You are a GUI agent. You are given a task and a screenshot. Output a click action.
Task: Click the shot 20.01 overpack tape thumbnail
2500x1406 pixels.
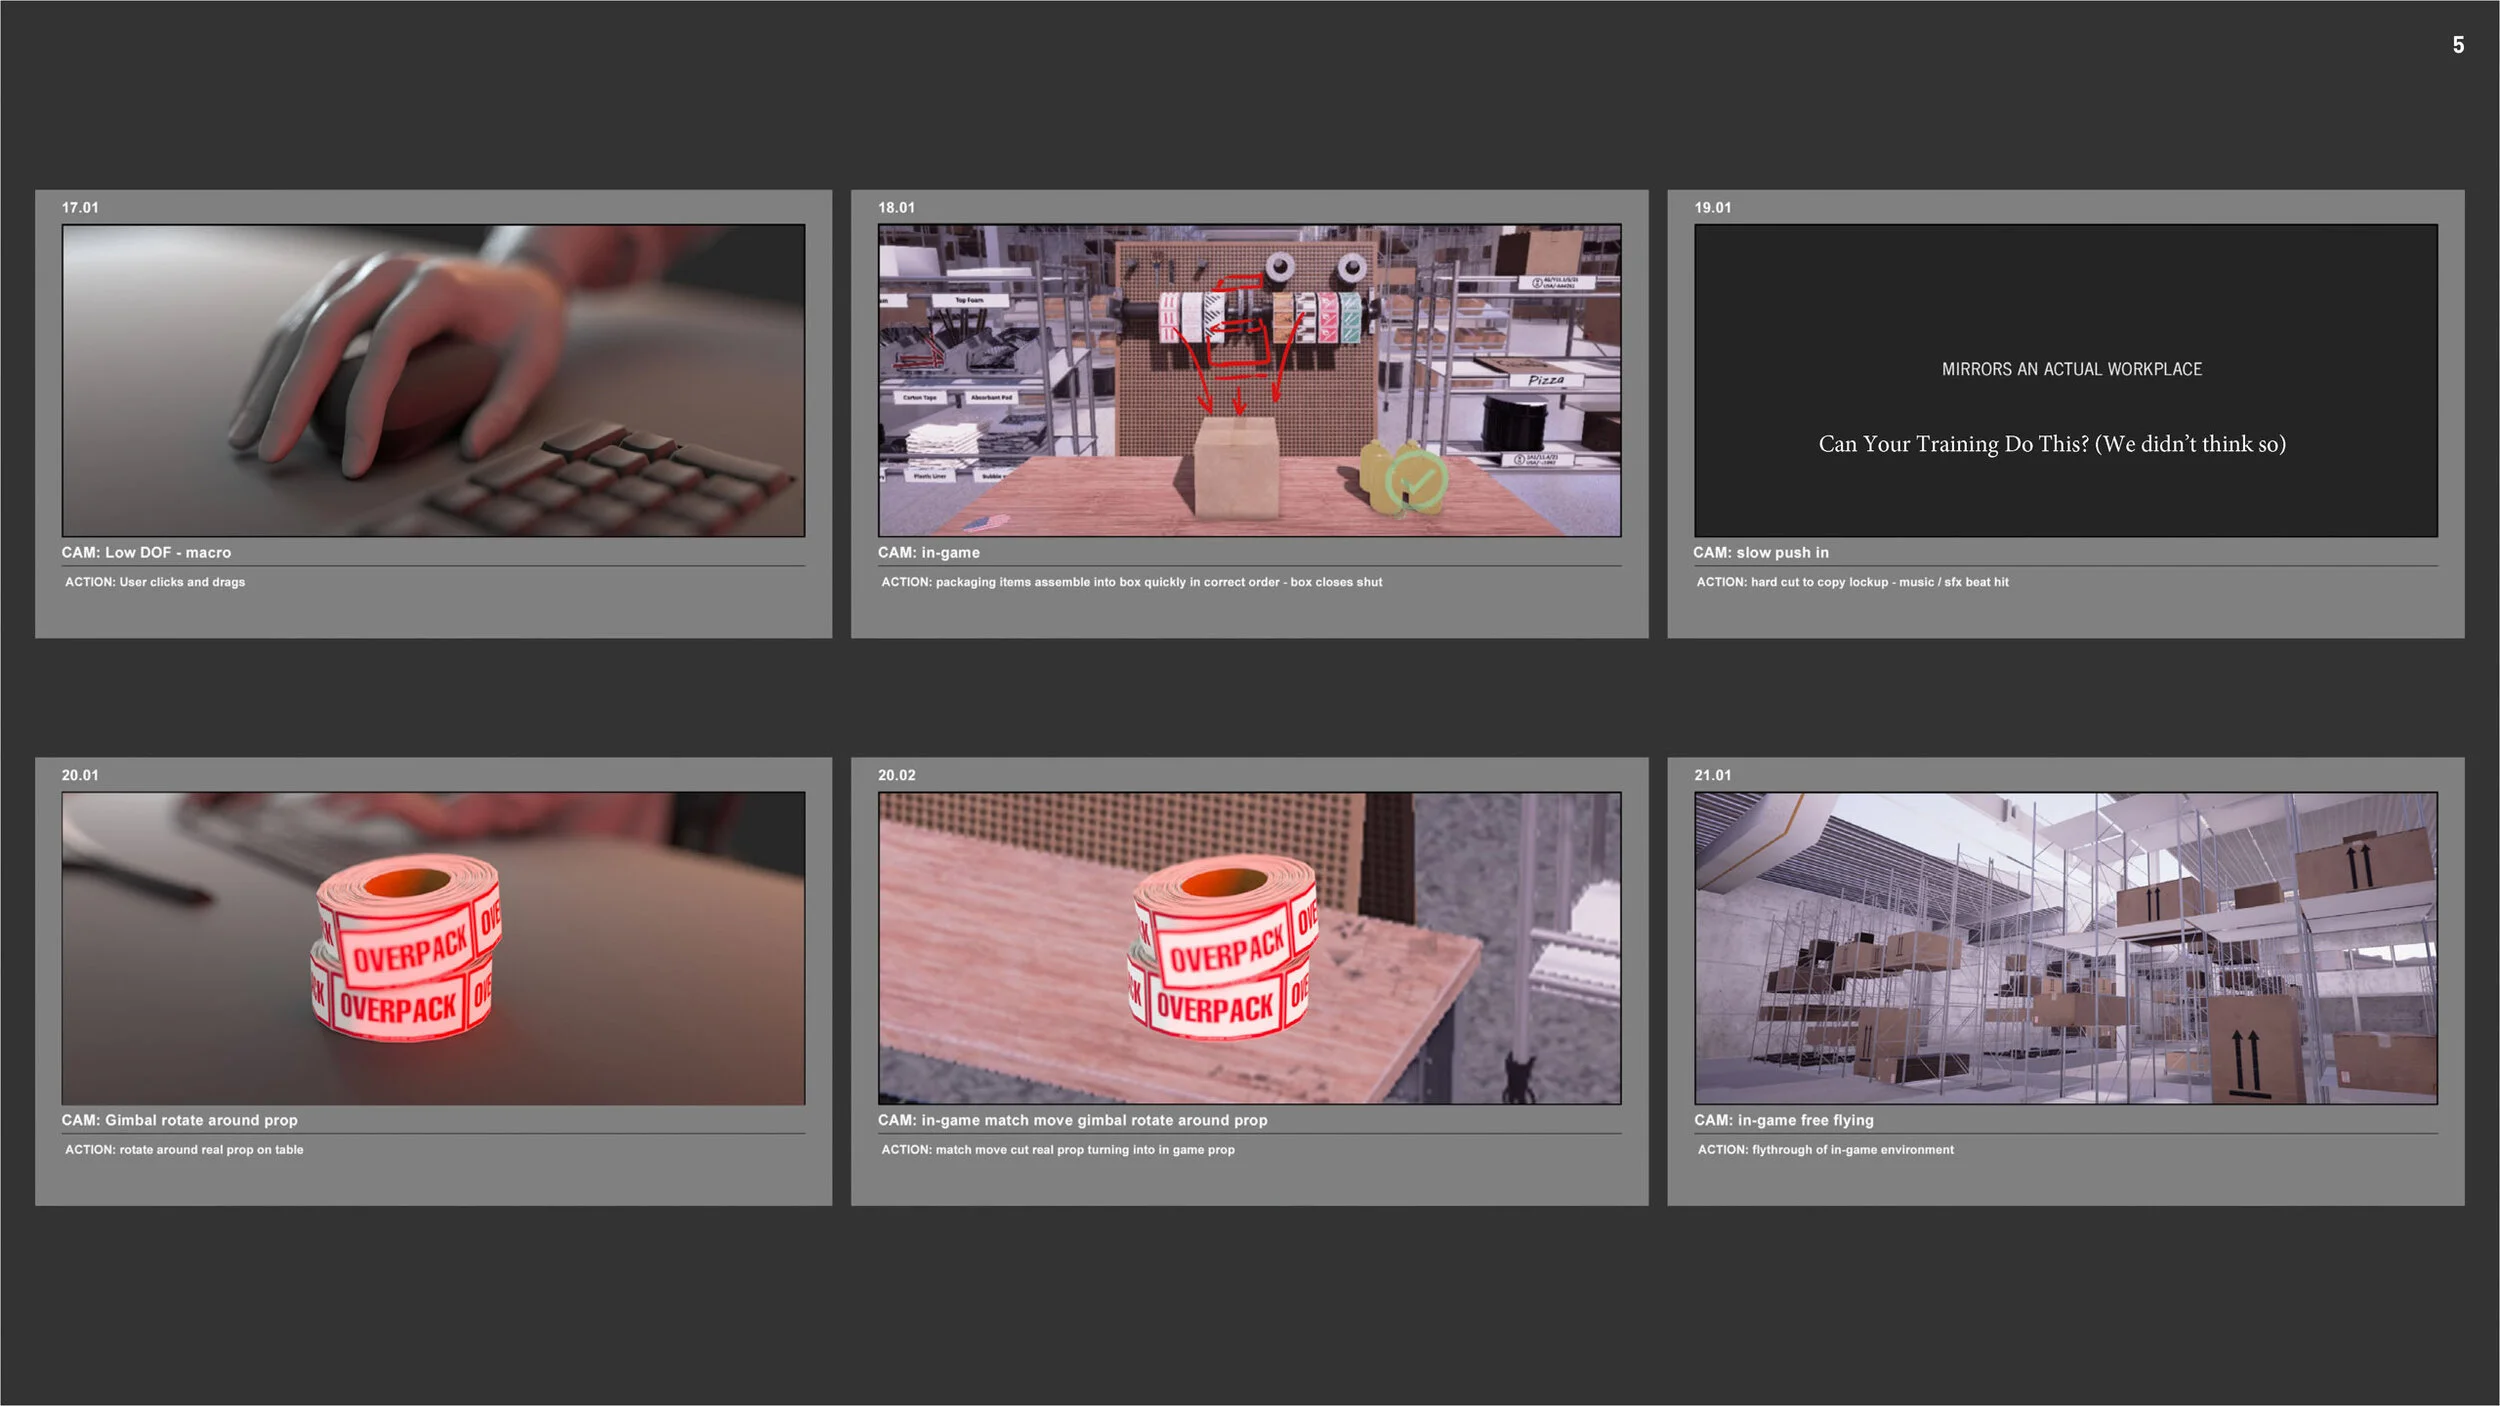click(x=433, y=948)
